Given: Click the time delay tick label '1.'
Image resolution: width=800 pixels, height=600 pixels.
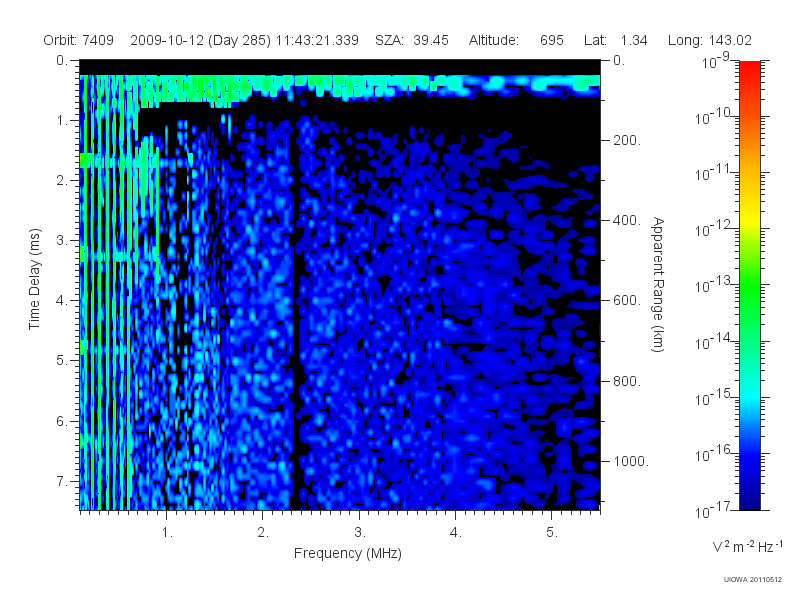Looking at the screenshot, I should click(62, 121).
